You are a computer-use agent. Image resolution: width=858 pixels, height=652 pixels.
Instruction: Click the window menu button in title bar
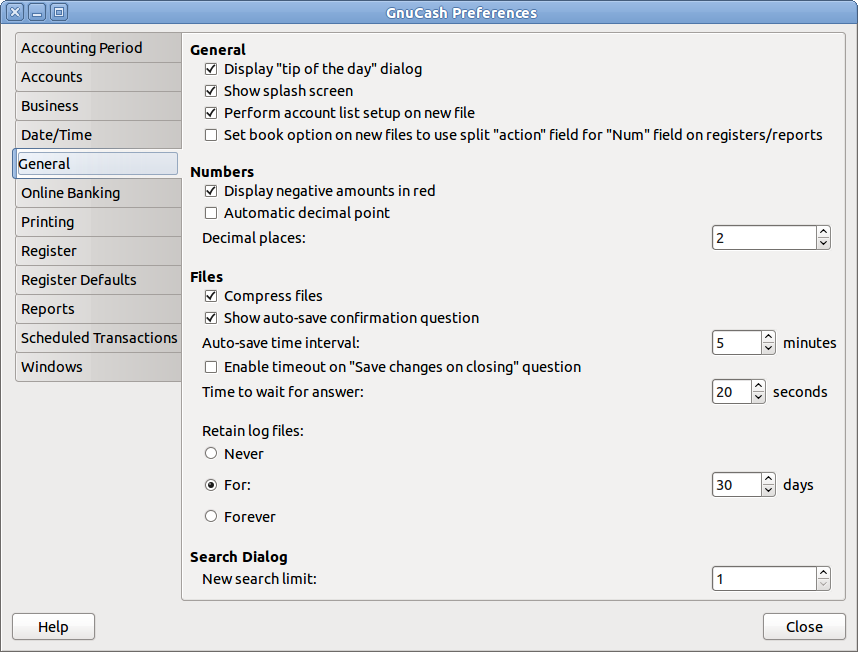pos(59,13)
